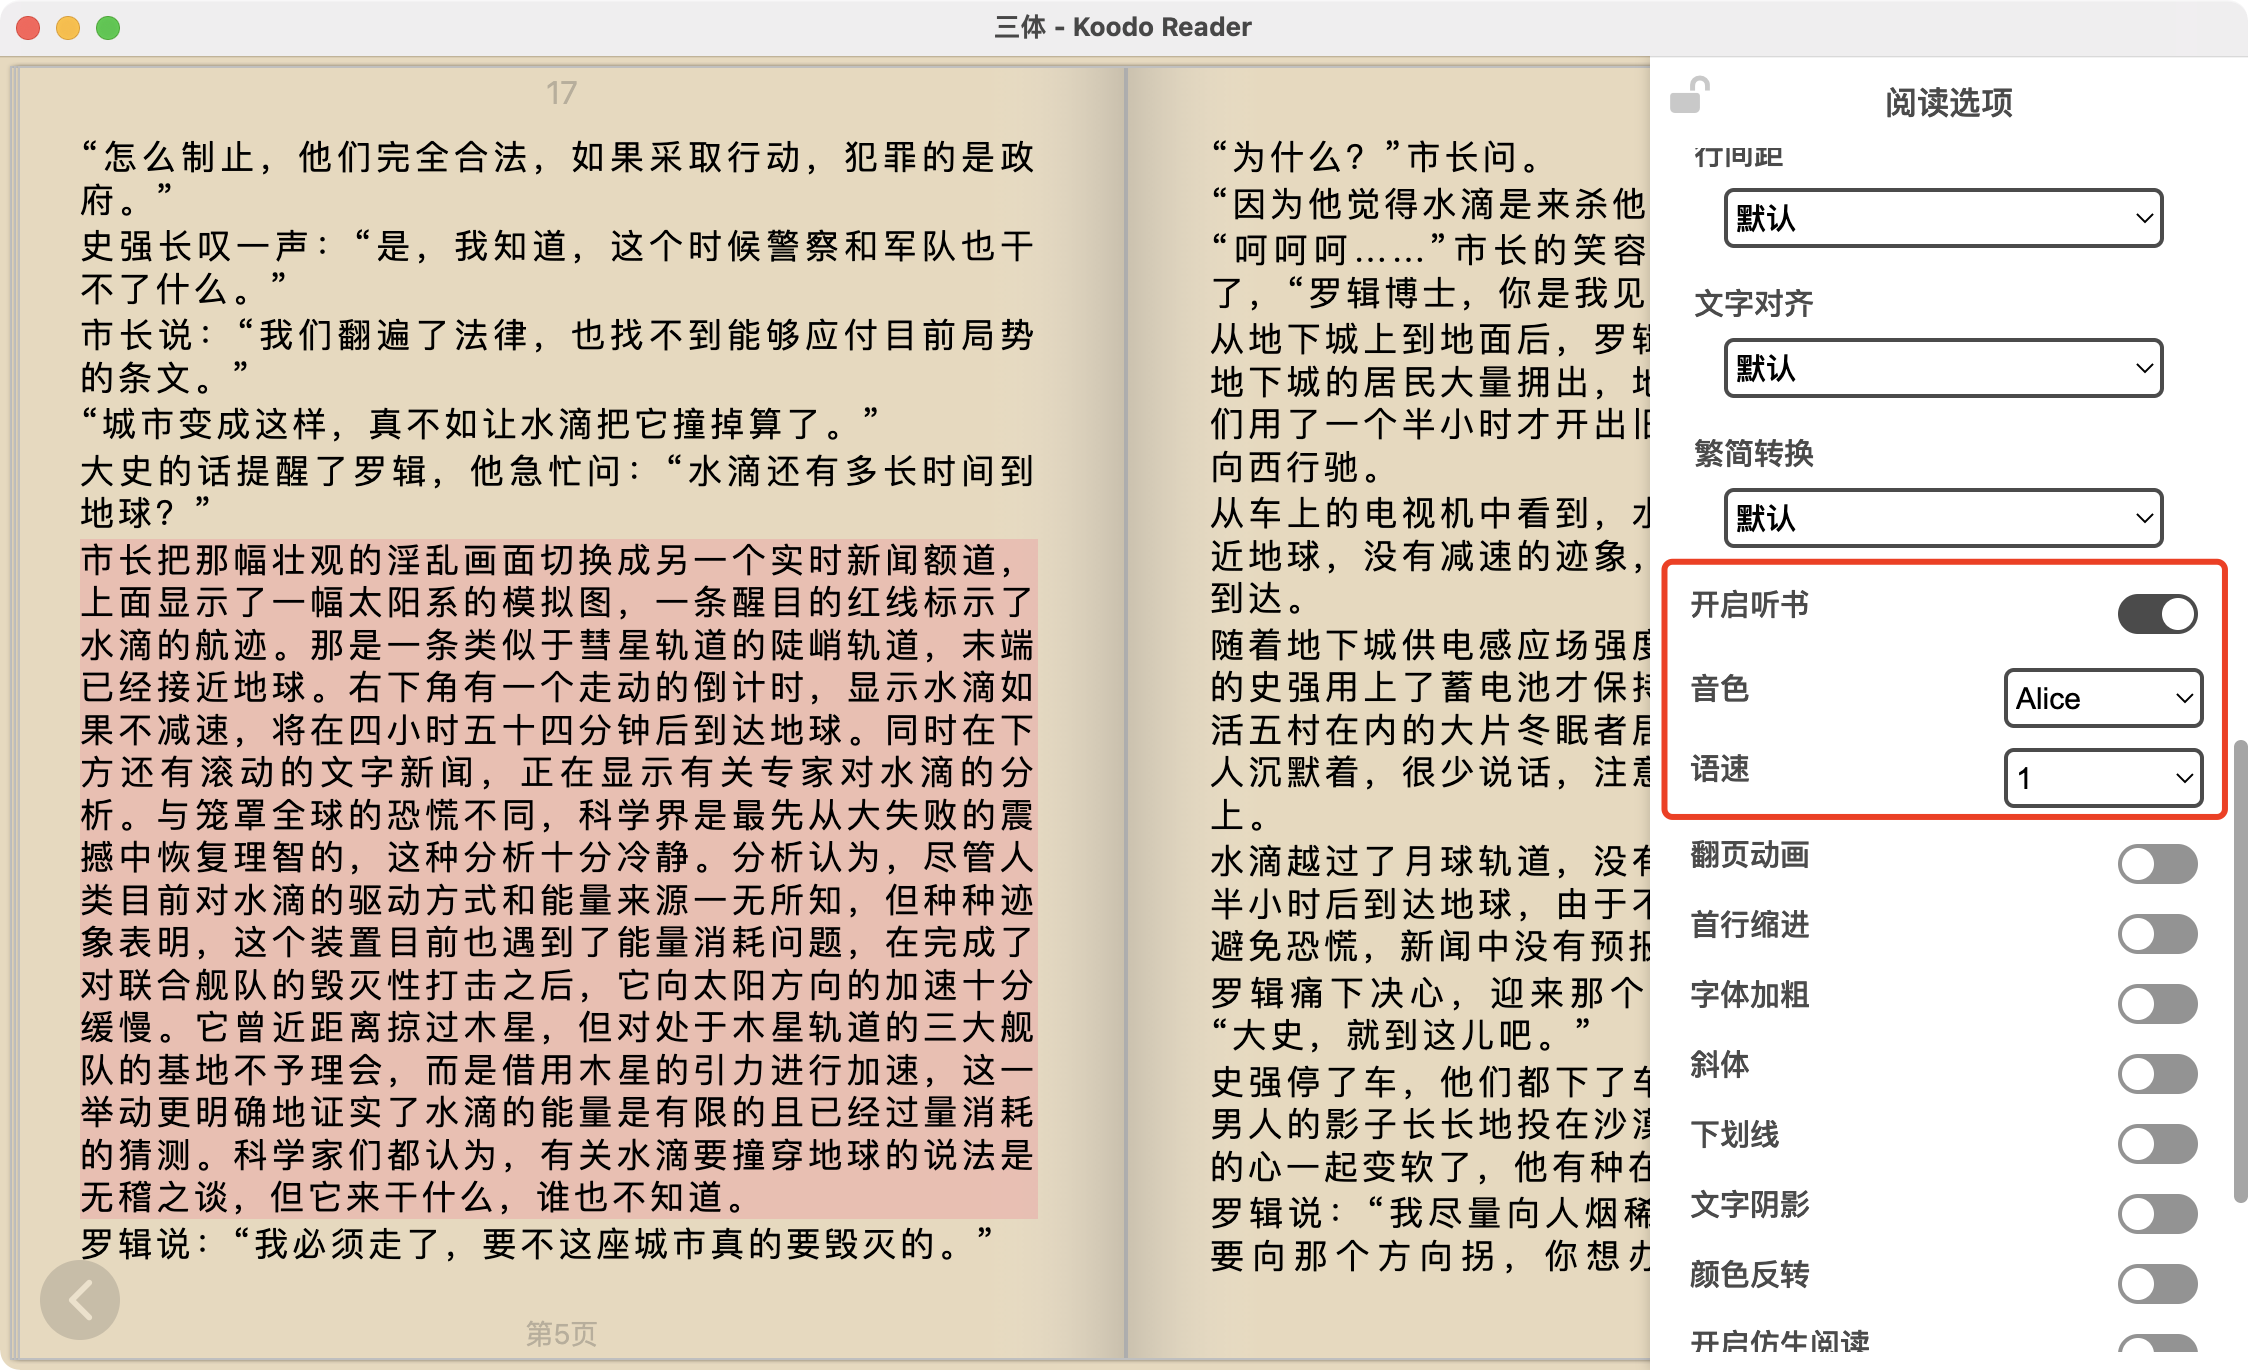Open the 语速 speed dropdown

point(2103,778)
